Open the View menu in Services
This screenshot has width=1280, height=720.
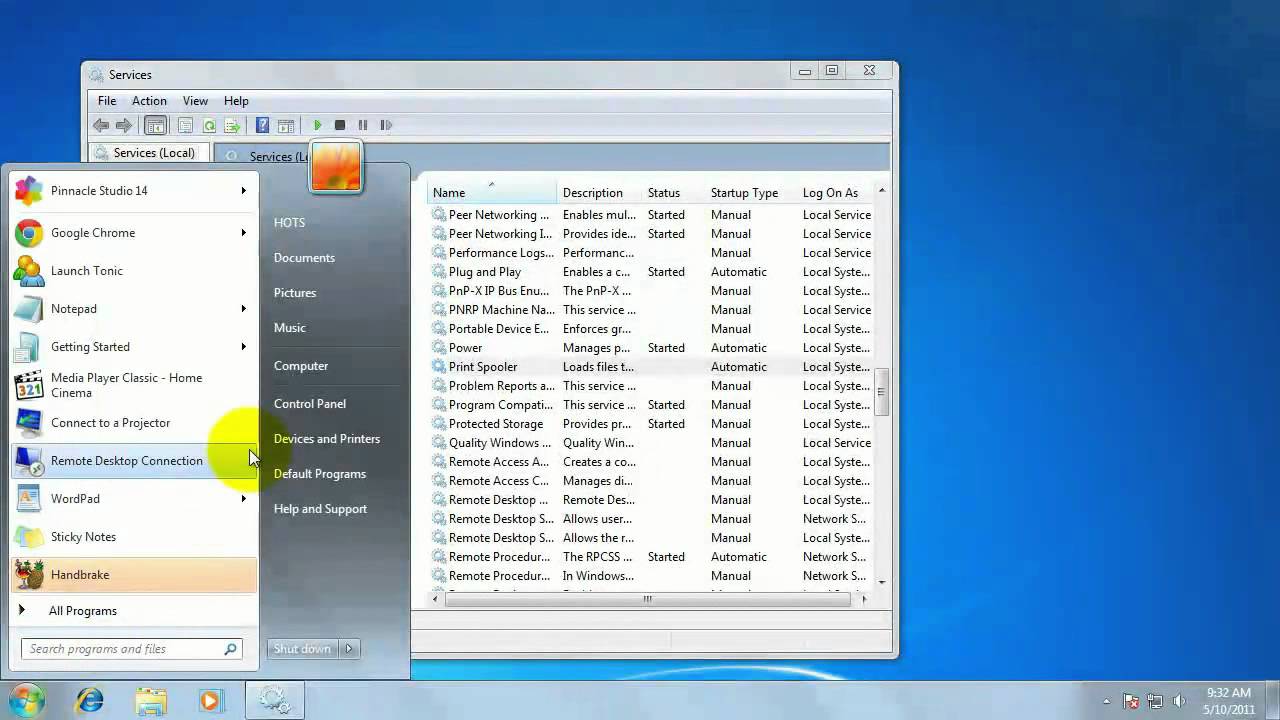(195, 101)
